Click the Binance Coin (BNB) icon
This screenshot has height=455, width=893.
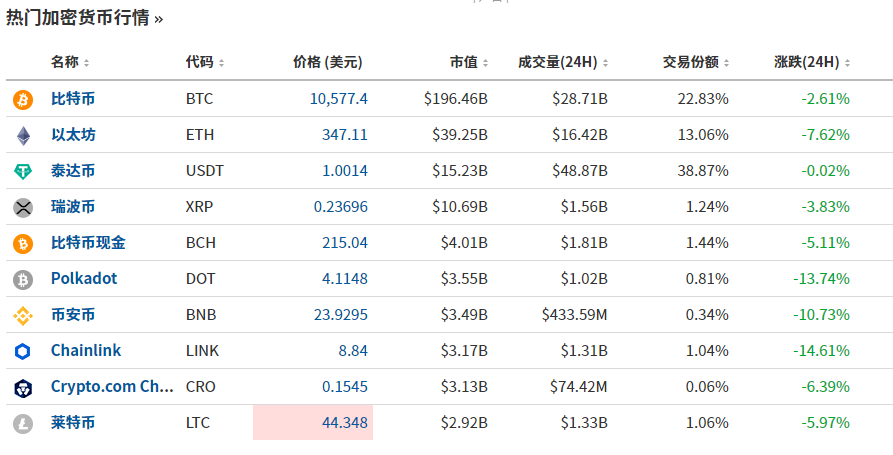[x=23, y=315]
